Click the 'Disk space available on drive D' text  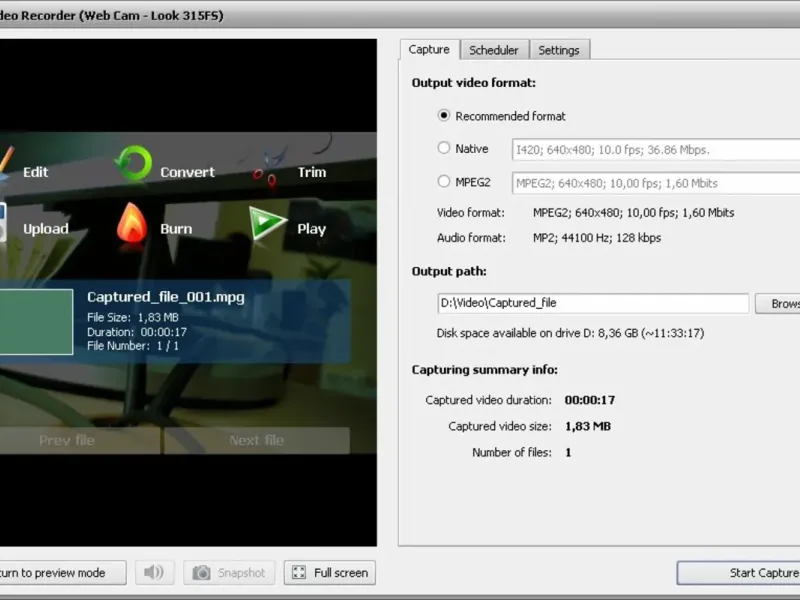pyautogui.click(x=570, y=333)
